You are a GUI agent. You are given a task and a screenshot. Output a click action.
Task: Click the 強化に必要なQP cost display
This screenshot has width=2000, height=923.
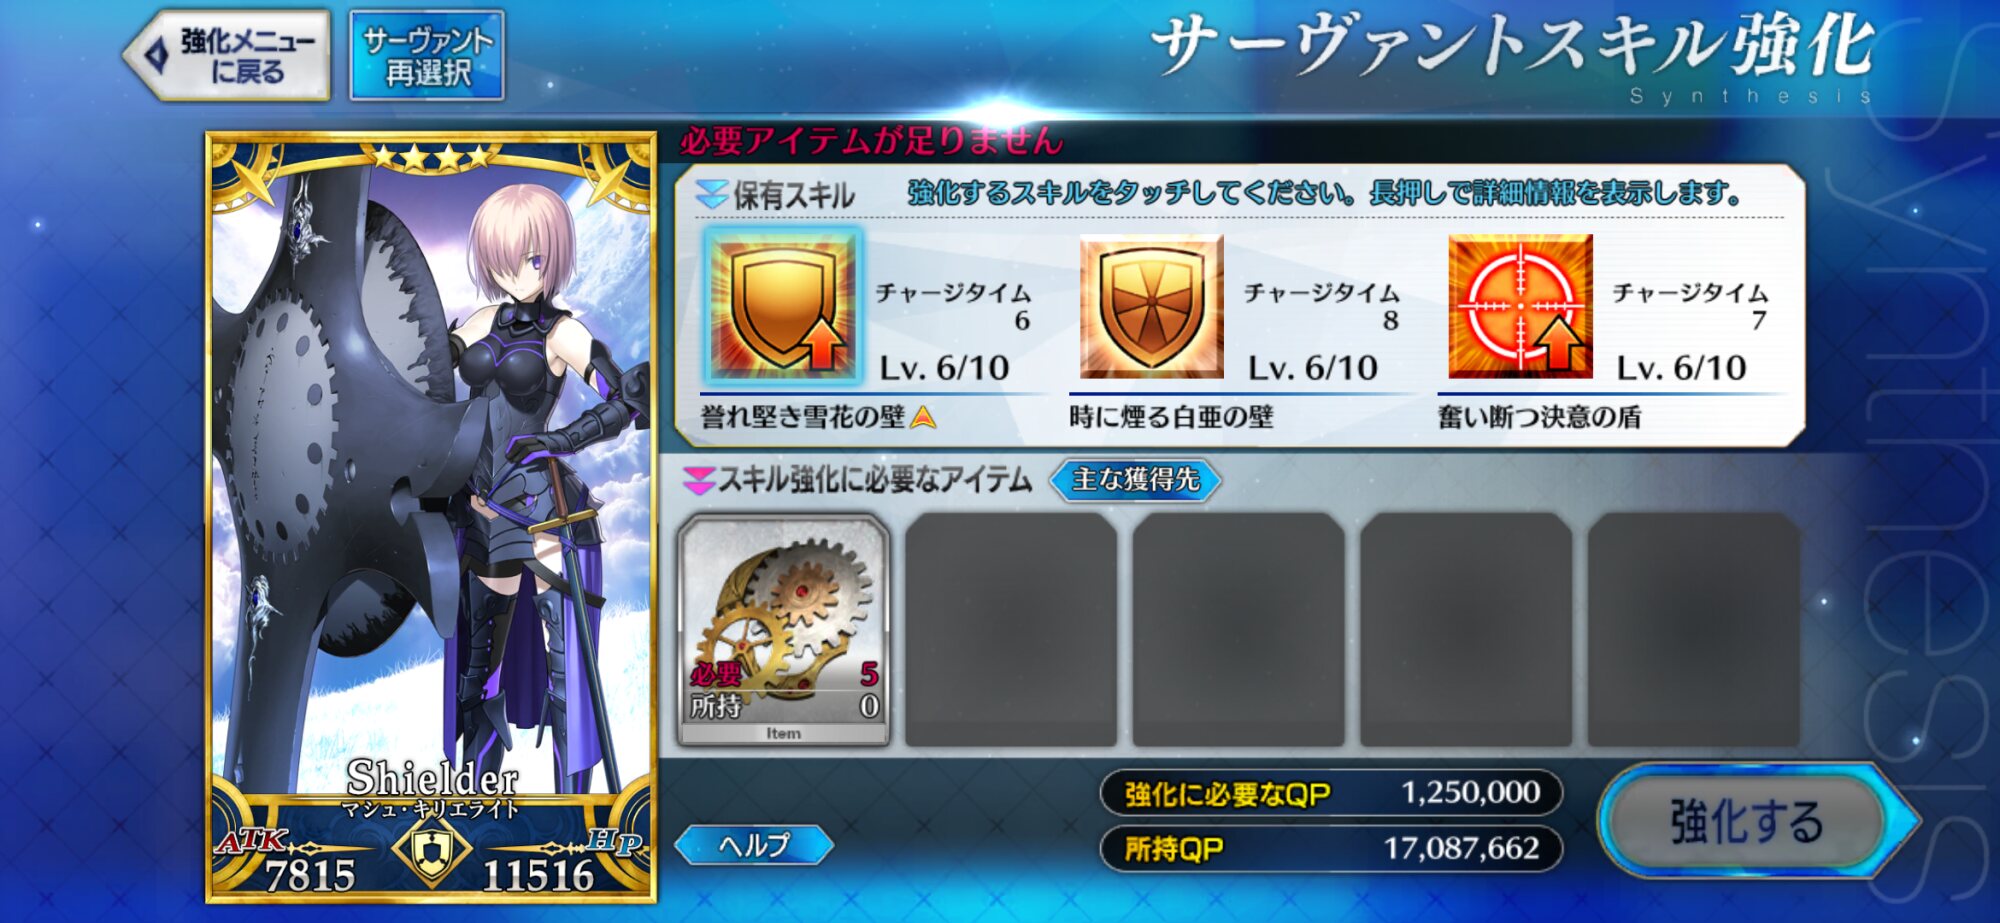coord(1331,794)
